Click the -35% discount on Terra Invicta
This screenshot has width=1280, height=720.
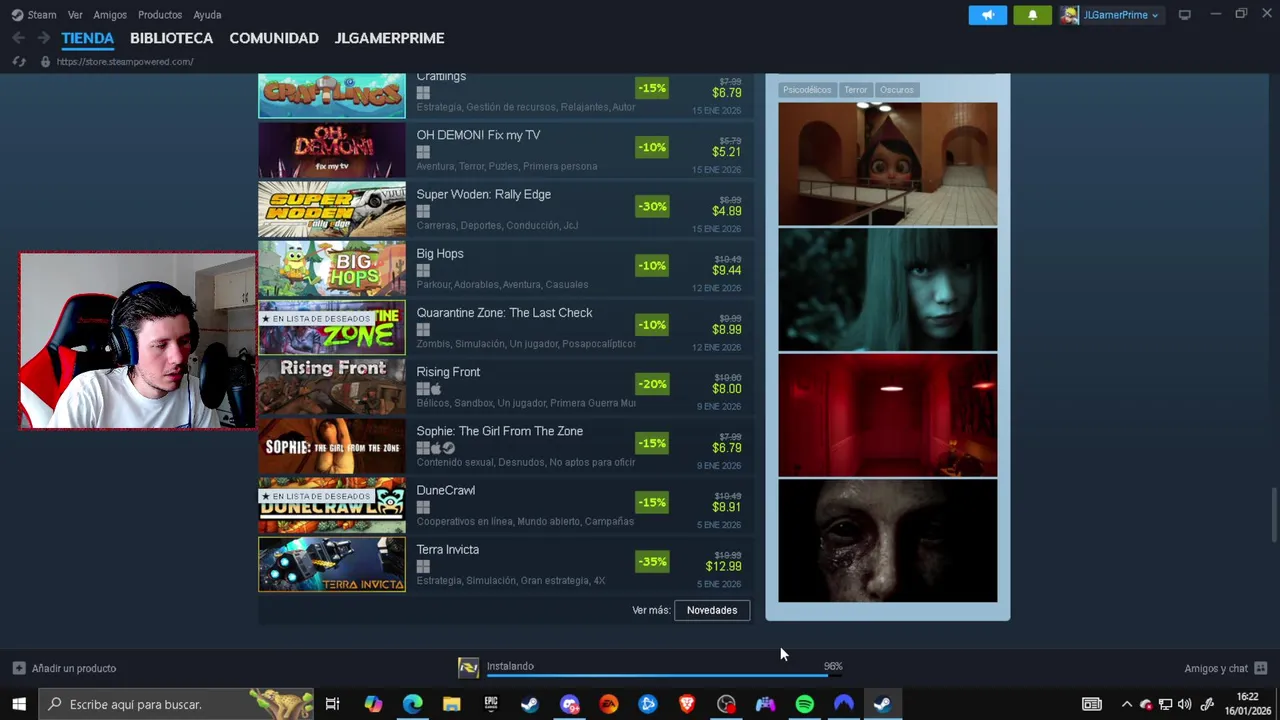click(x=652, y=562)
